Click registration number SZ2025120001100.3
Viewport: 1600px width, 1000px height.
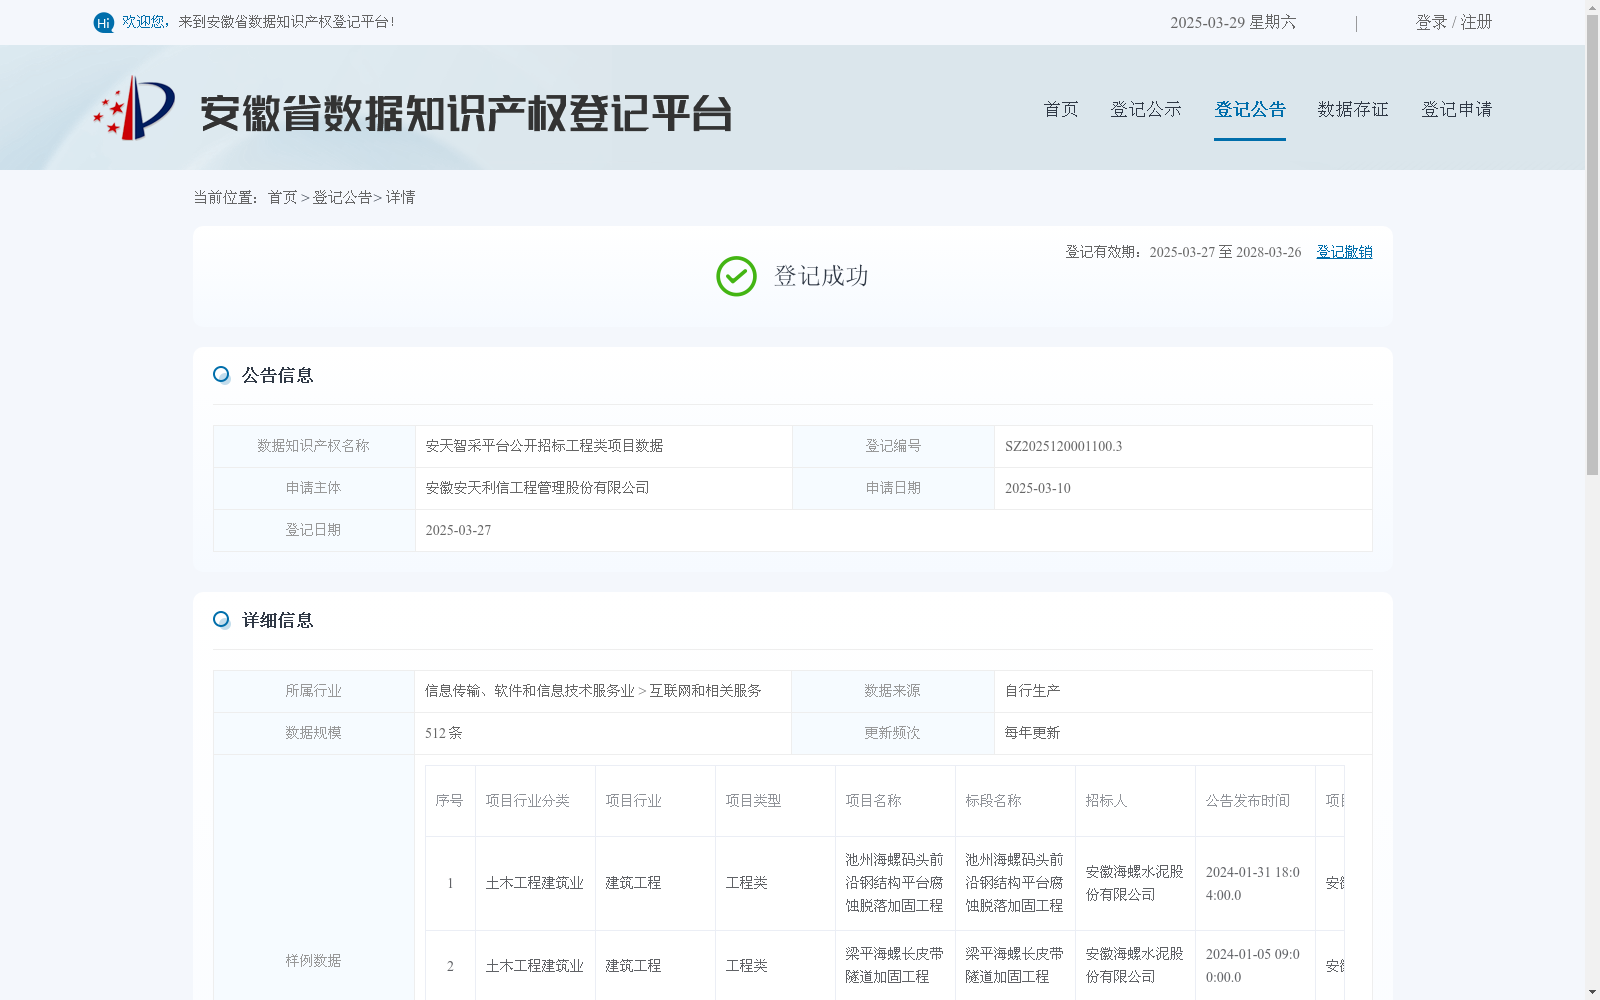coord(1063,446)
